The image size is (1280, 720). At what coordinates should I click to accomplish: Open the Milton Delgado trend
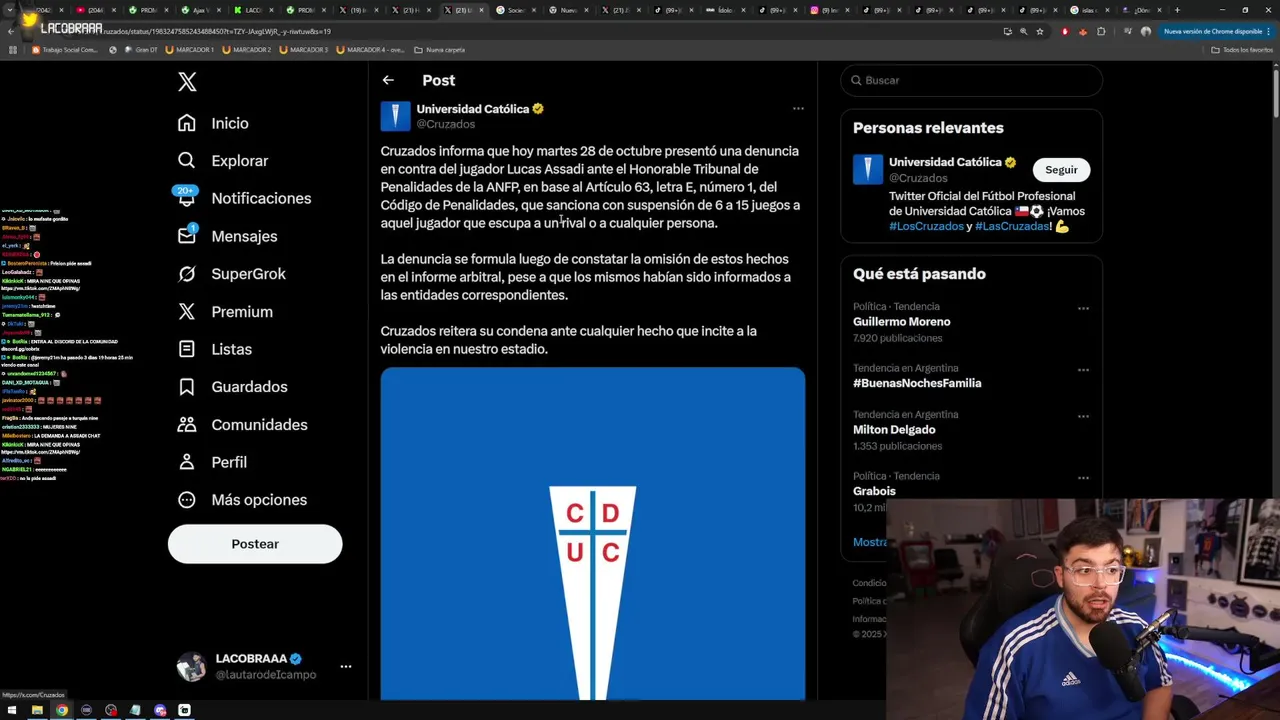coord(894,430)
